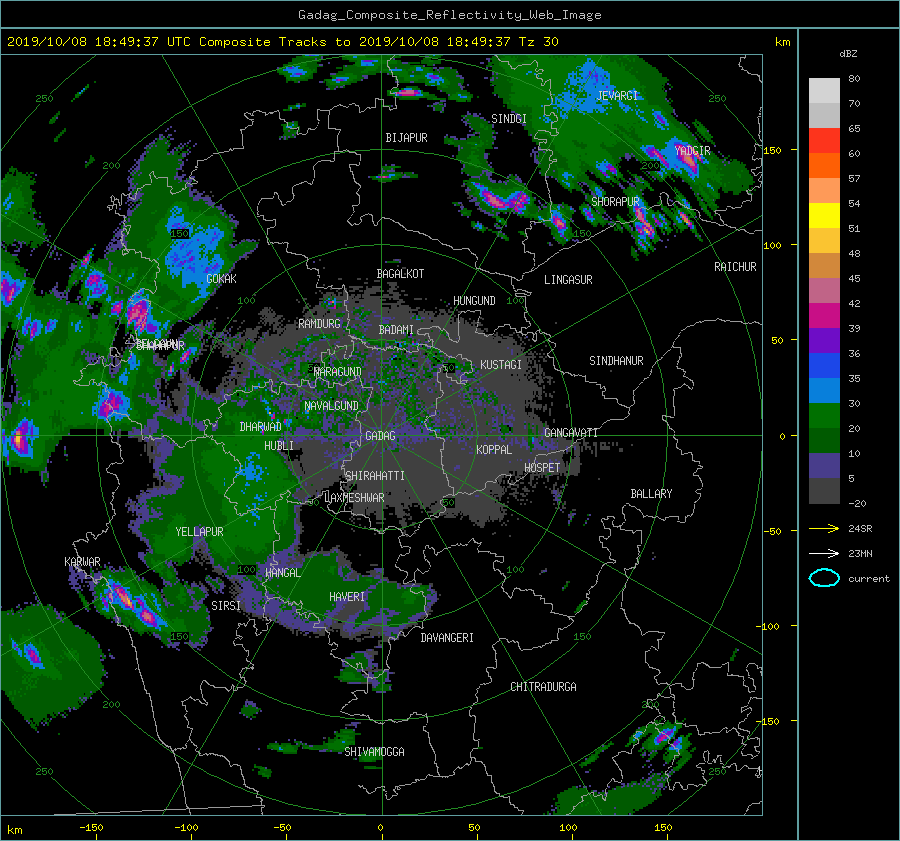Screen dimensions: 900x841
Task: Click the SHORAPUR label
Action: [615, 202]
